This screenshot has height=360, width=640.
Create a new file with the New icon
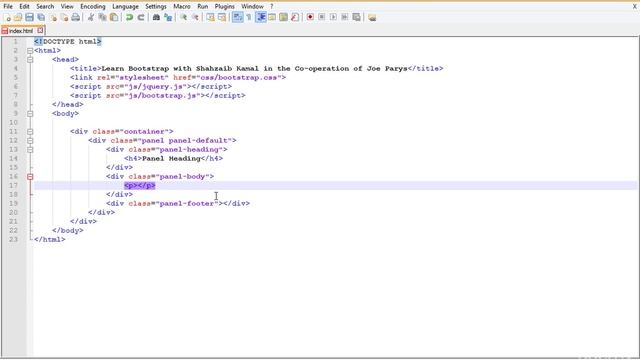(7, 17)
